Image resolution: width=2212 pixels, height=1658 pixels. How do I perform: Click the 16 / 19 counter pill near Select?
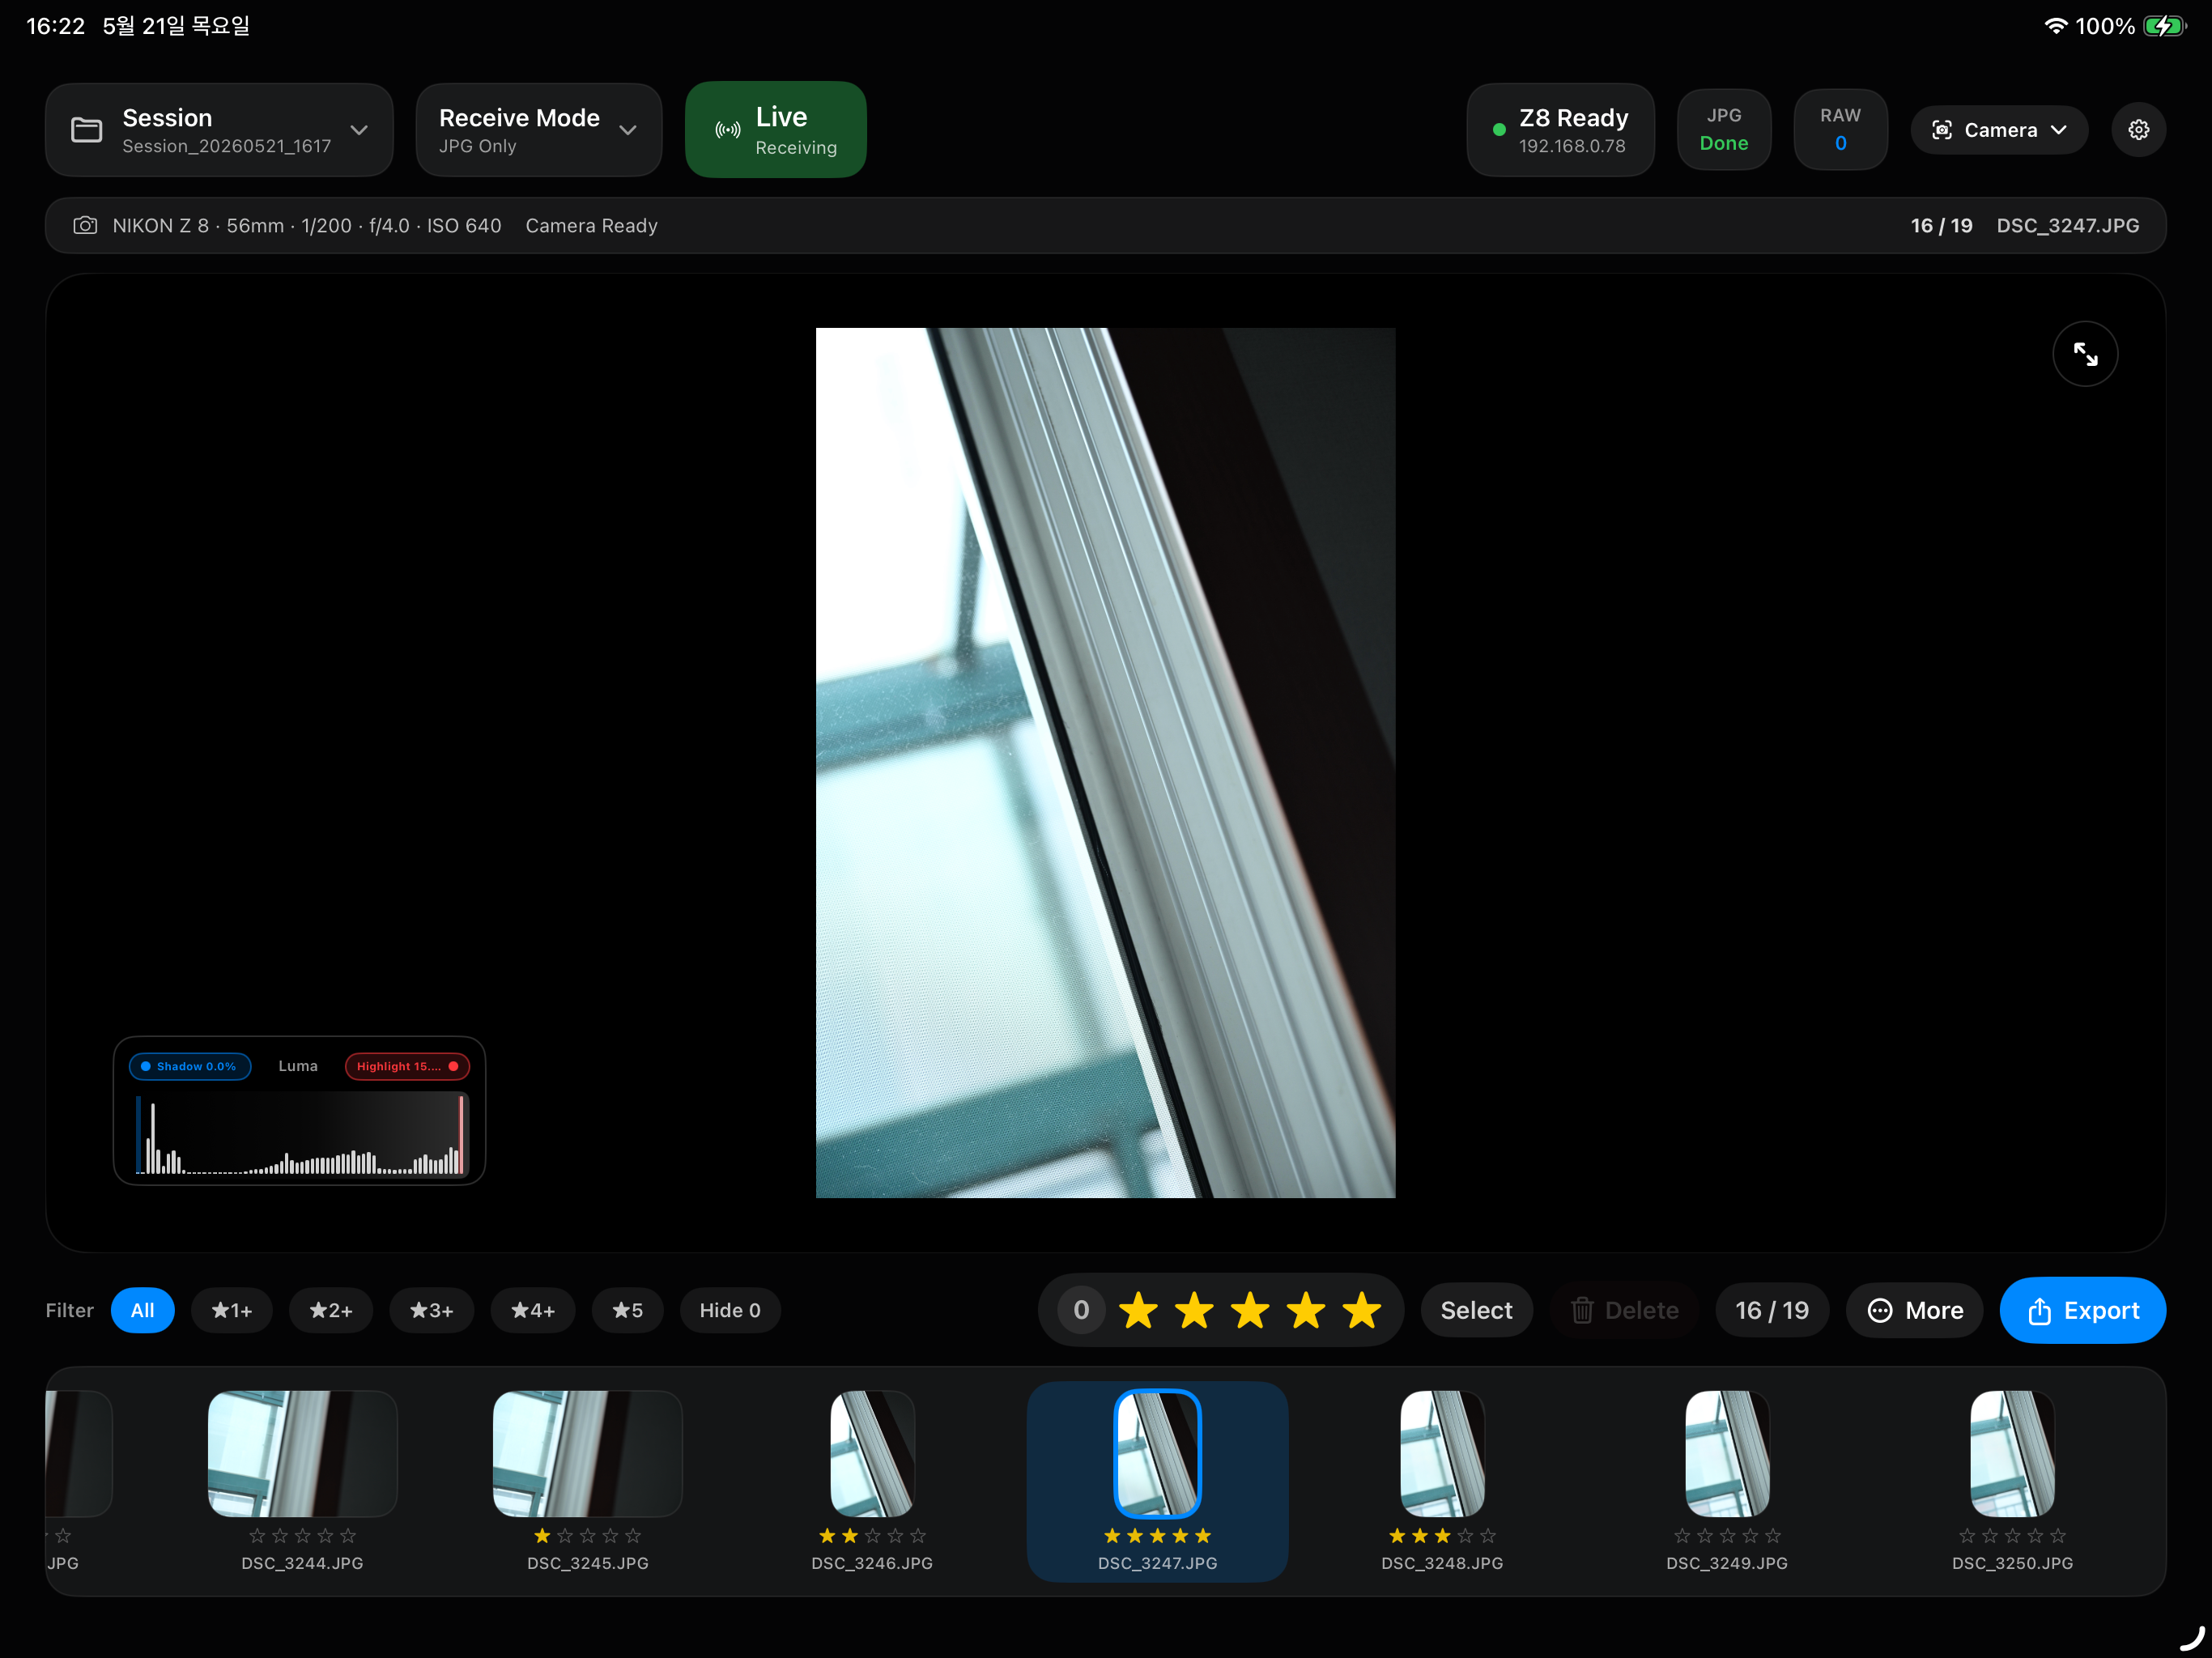tap(1772, 1310)
